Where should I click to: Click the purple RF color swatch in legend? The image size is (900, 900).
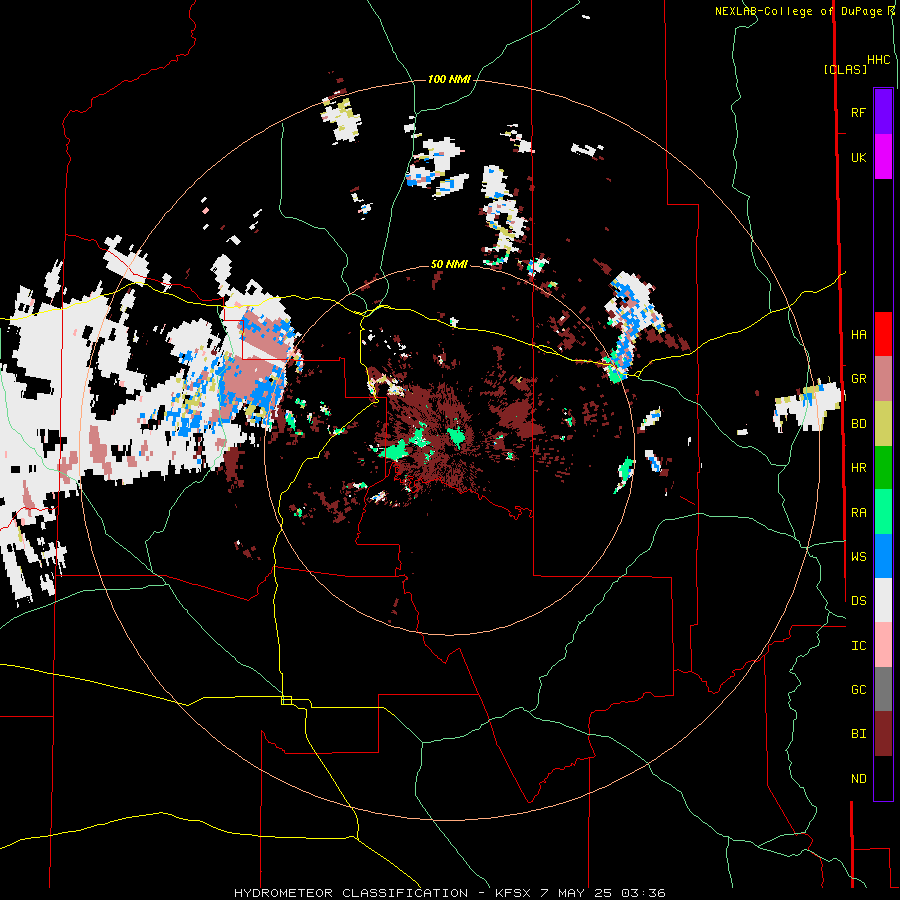coord(883,112)
